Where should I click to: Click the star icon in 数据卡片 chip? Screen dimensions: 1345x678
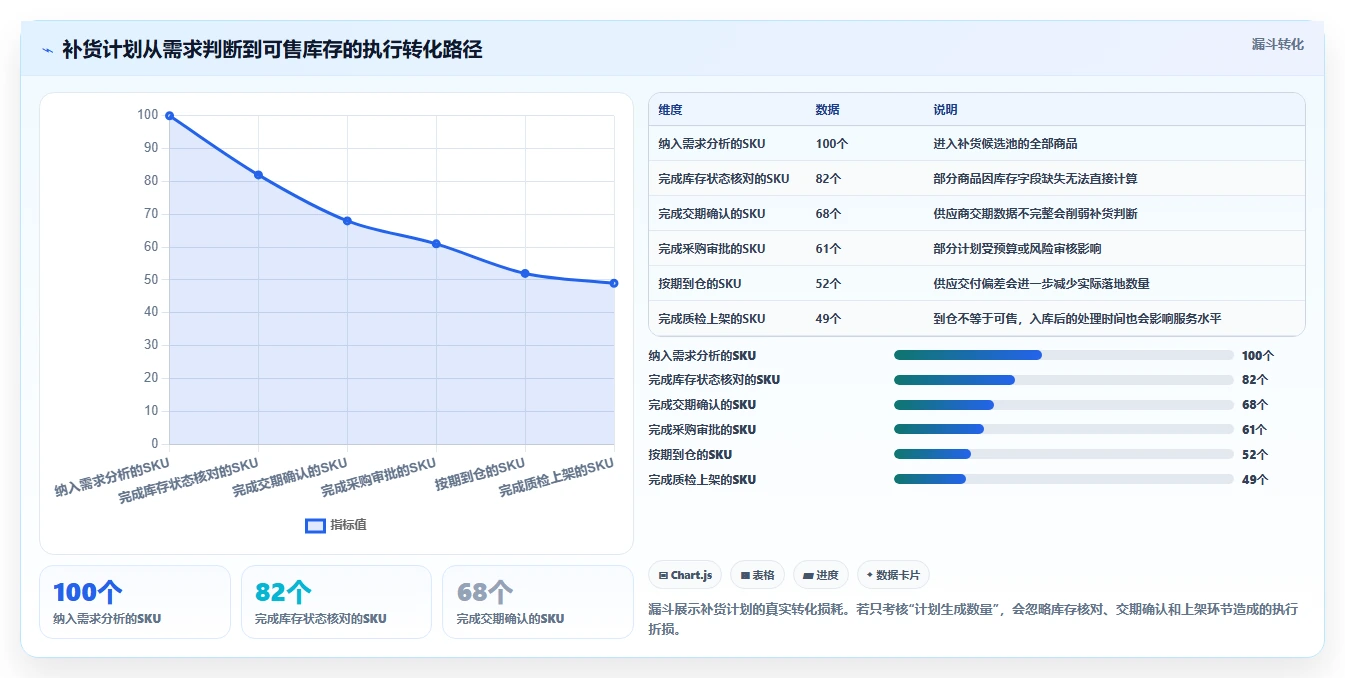tap(870, 575)
